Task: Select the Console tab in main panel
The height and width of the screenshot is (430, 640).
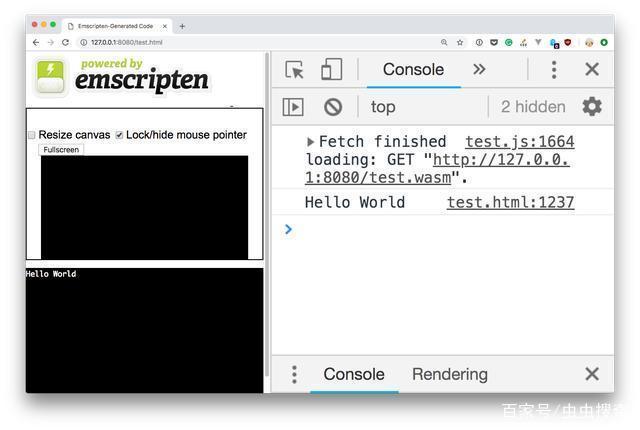Action: tap(413, 69)
